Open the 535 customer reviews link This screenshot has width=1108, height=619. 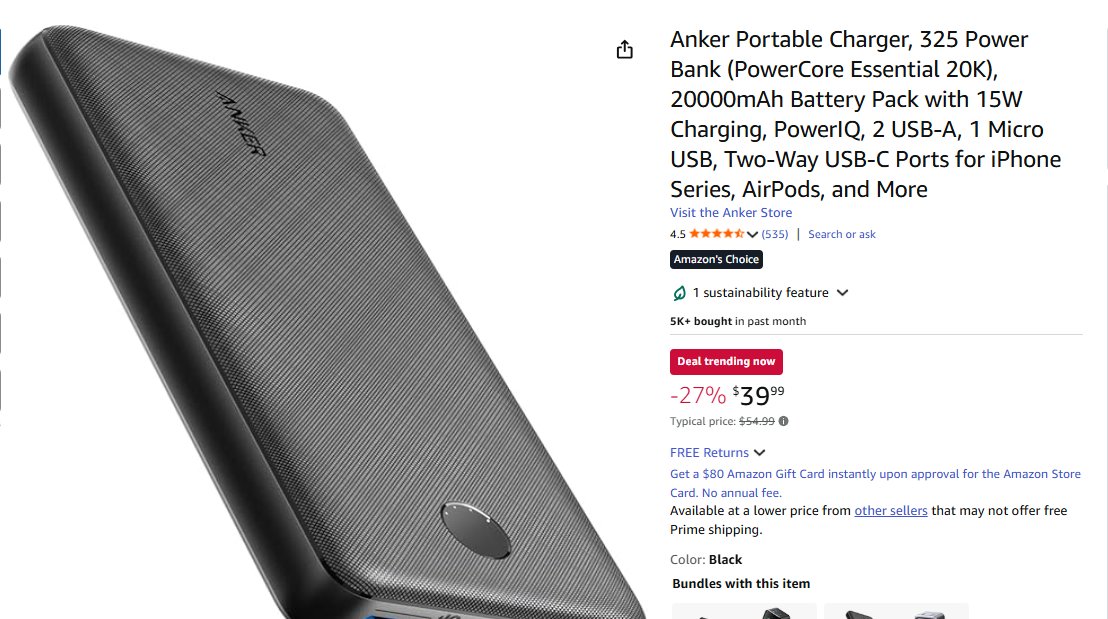[774, 234]
